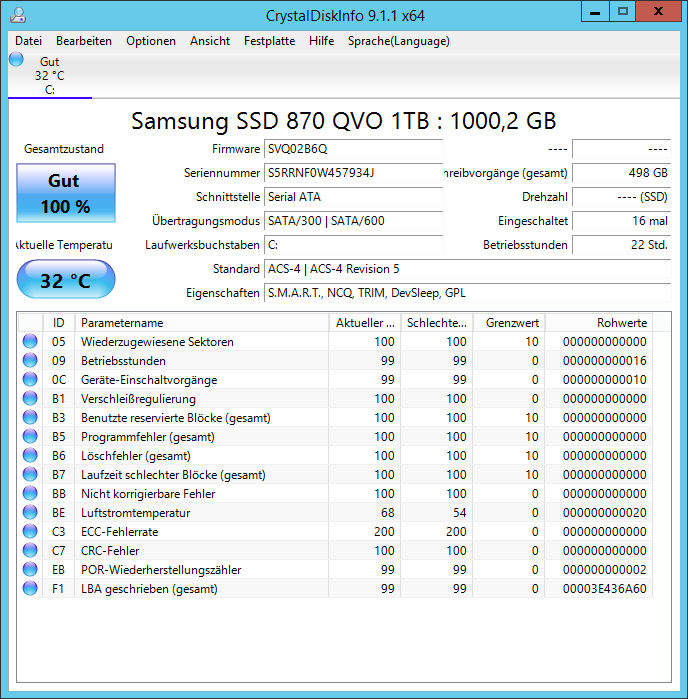Click raw value 000000000016 of Betriebsstunden
This screenshot has width=688, height=699.
[604, 361]
